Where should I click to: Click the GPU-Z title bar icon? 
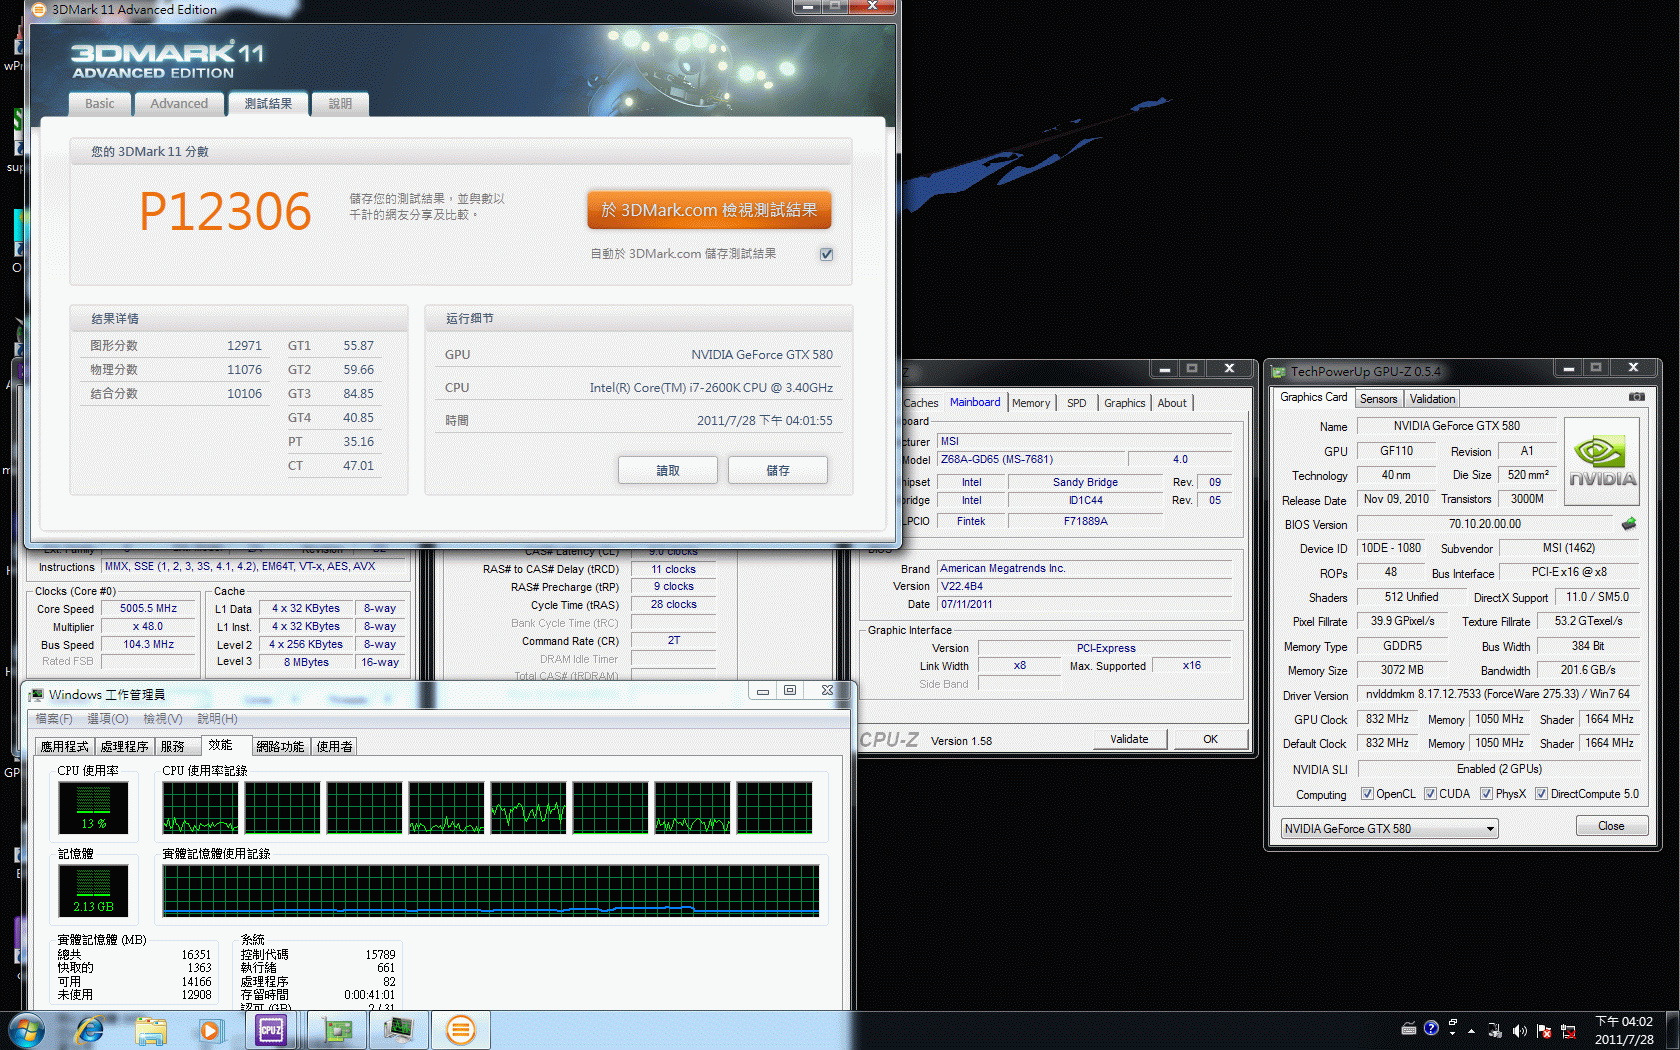click(x=1278, y=371)
